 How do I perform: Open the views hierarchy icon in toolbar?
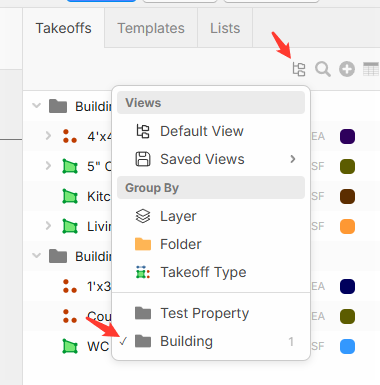299,69
